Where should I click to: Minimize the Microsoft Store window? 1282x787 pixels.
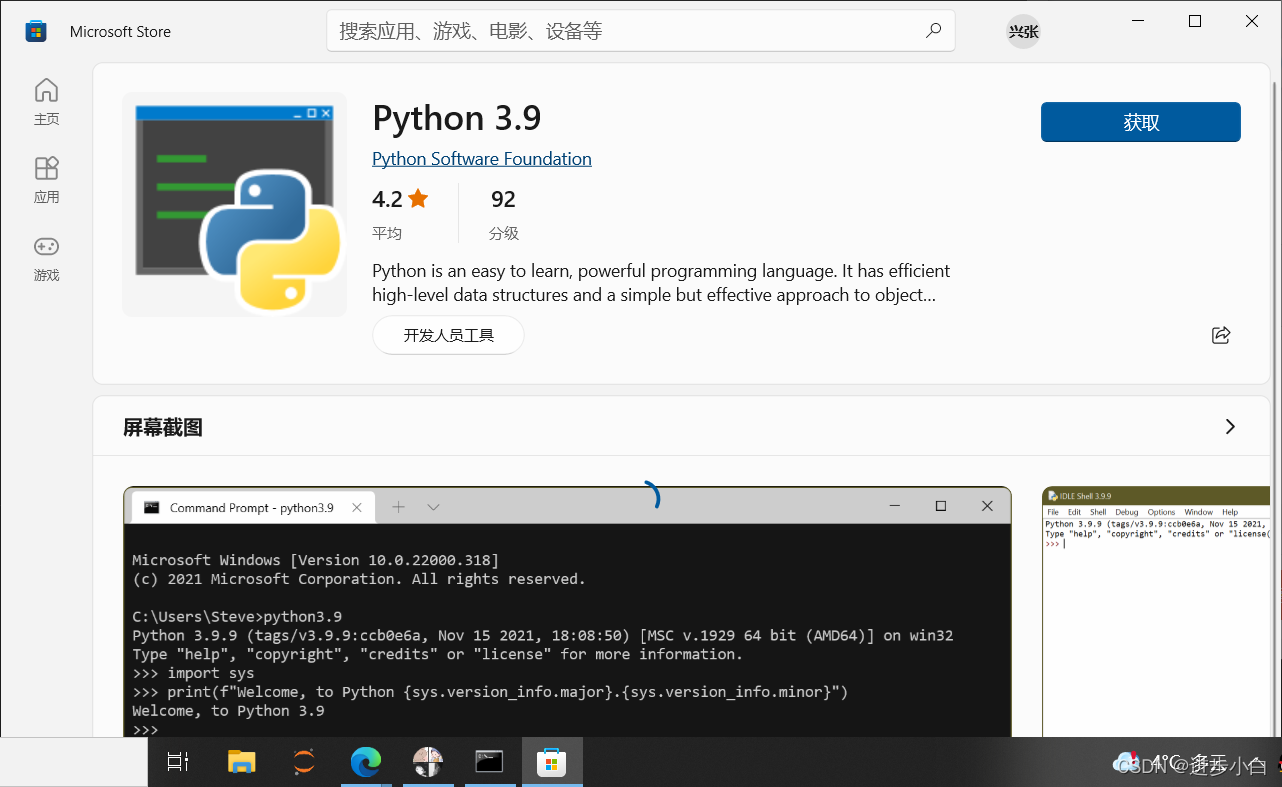pos(1138,21)
